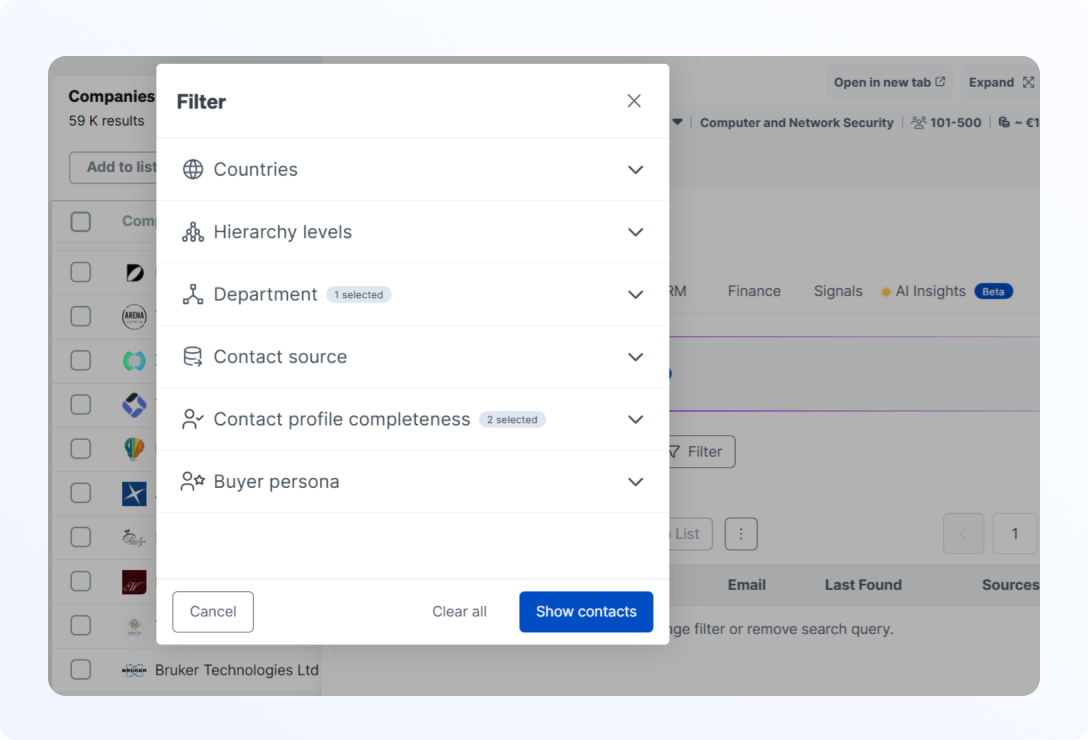Screen dimensions: 1088x740
Task: Tick checkbox beside the blue star logo
Action: [x=80, y=494]
